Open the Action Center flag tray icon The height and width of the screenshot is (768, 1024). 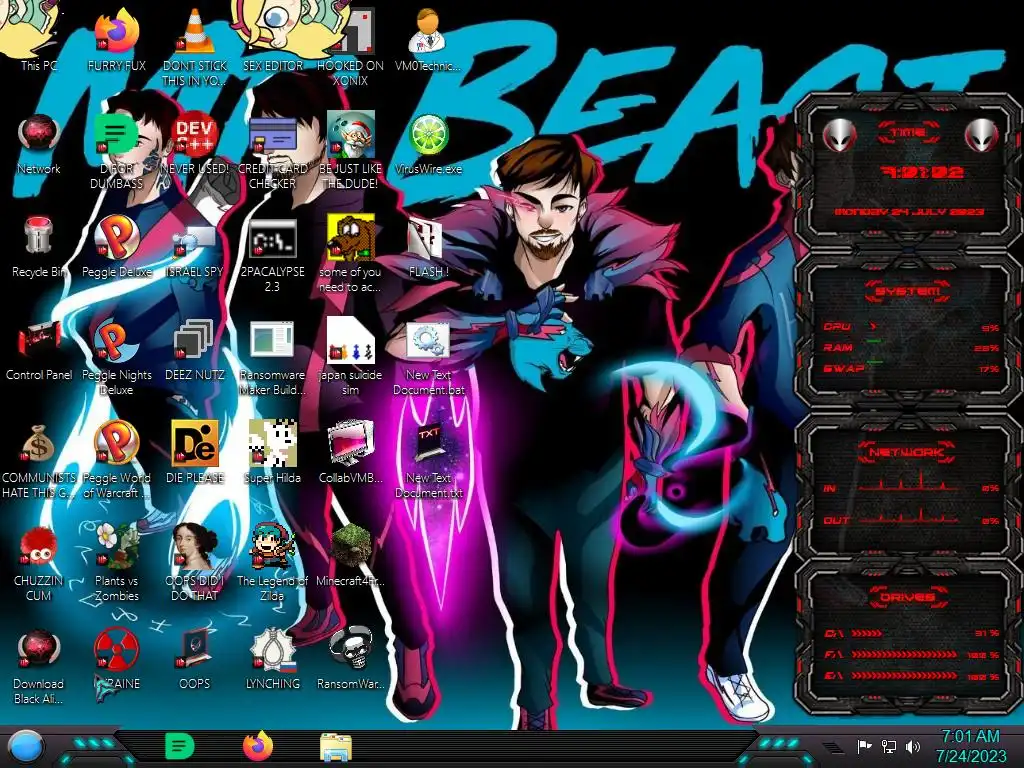pos(865,746)
